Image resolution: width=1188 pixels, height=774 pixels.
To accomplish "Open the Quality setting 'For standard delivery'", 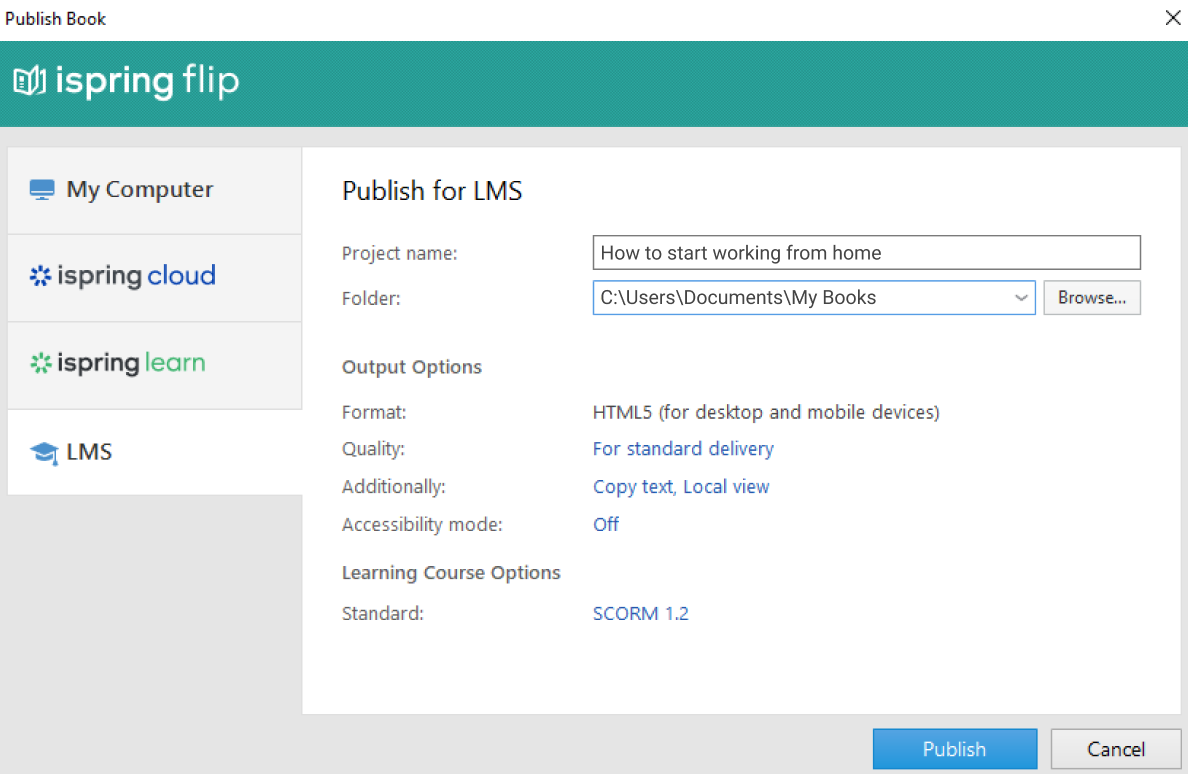I will 683,448.
